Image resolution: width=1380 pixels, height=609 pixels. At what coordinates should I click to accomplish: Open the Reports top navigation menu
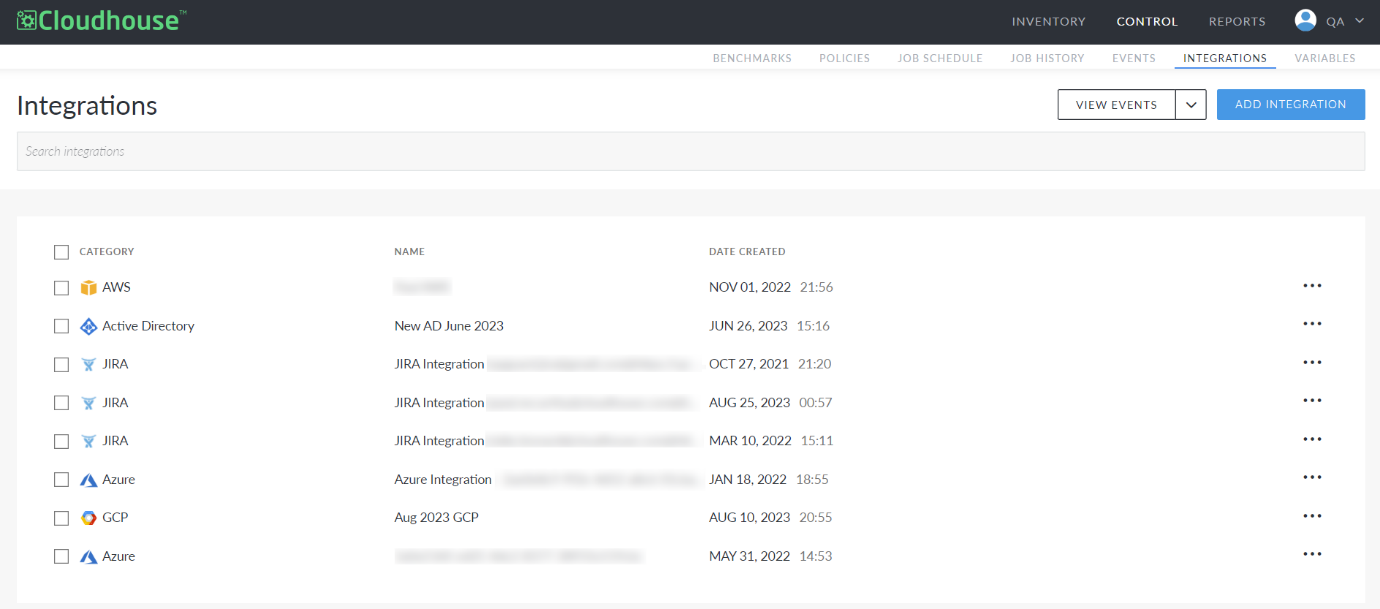pos(1236,21)
